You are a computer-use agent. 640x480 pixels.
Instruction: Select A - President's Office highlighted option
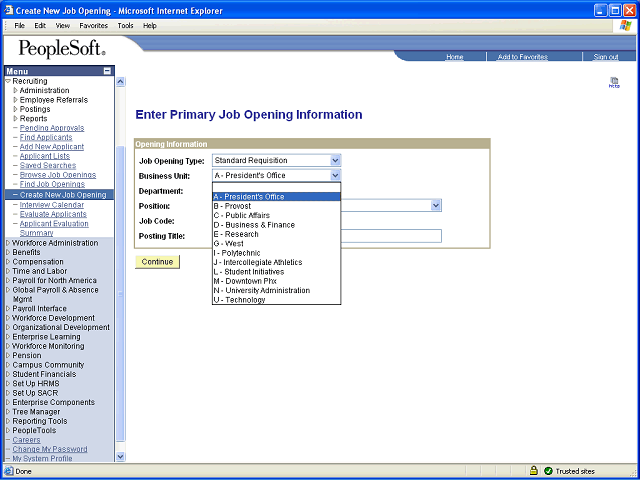point(276,197)
